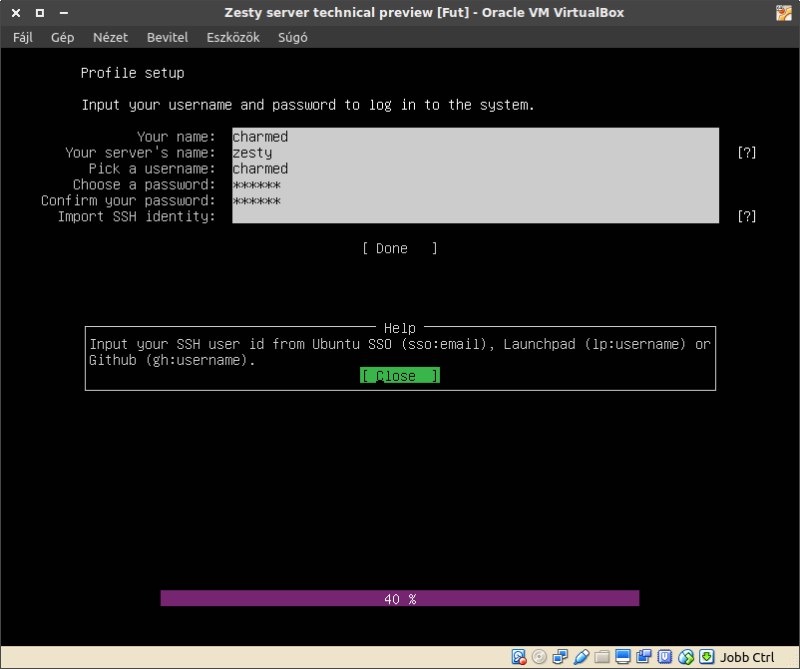Image resolution: width=800 pixels, height=669 pixels.
Task: Click the mouse integration status icon
Action: click(686, 657)
